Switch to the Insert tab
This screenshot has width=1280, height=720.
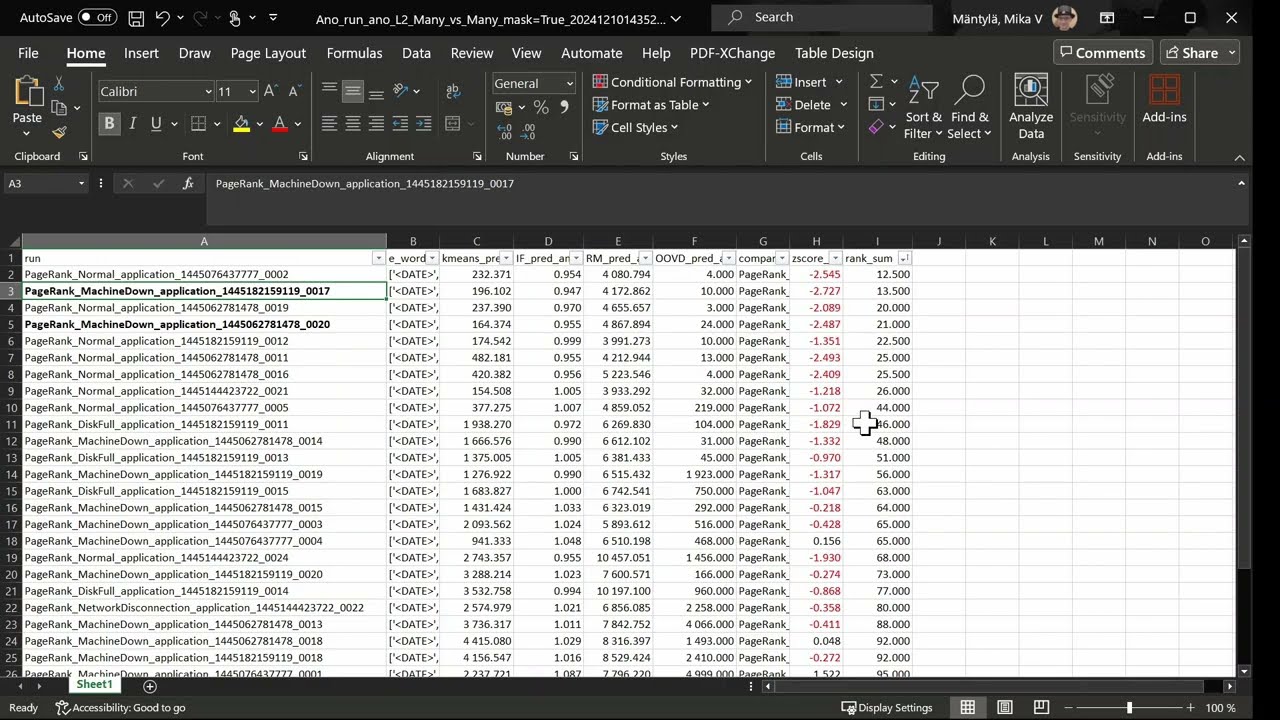[141, 53]
